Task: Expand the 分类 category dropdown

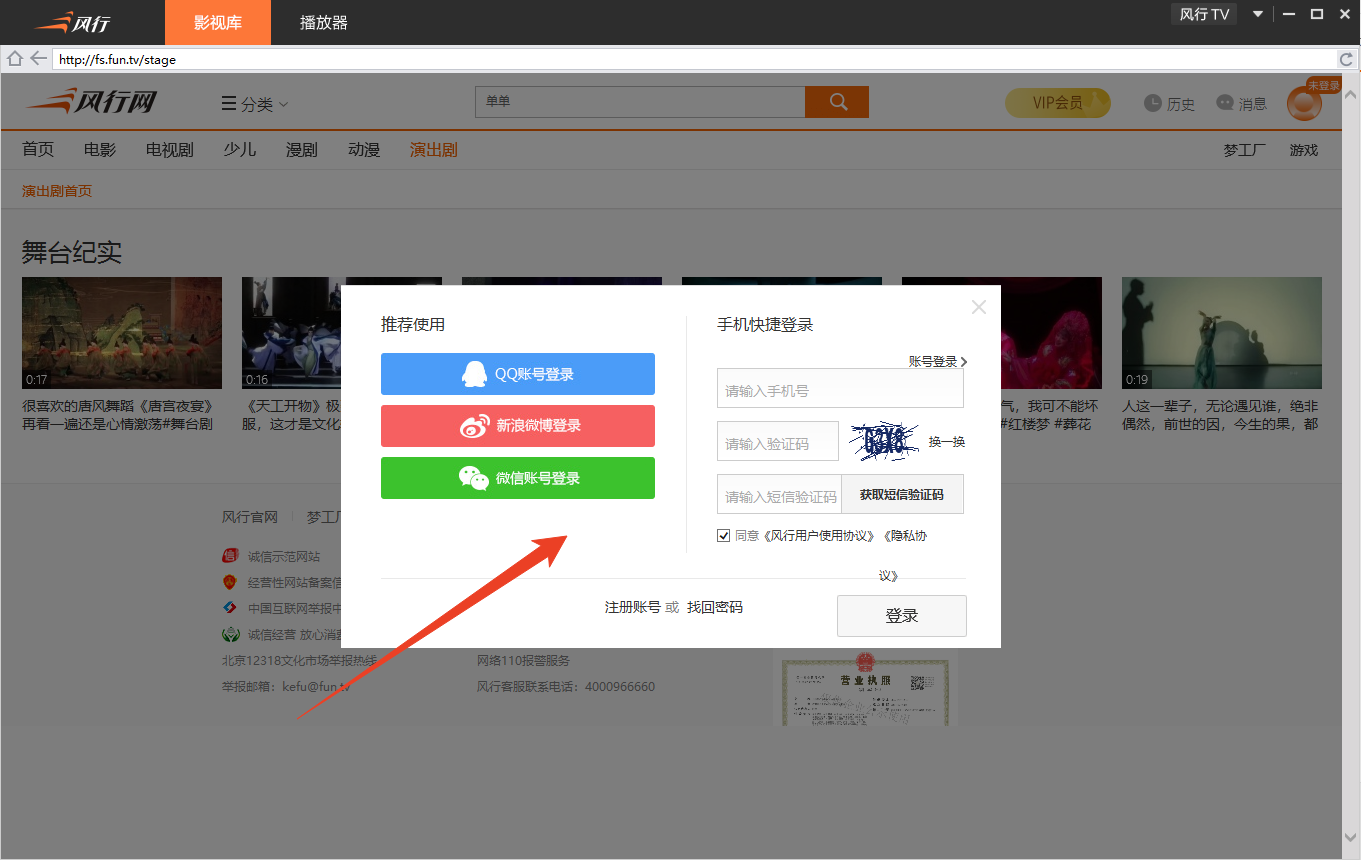Action: pyautogui.click(x=255, y=104)
